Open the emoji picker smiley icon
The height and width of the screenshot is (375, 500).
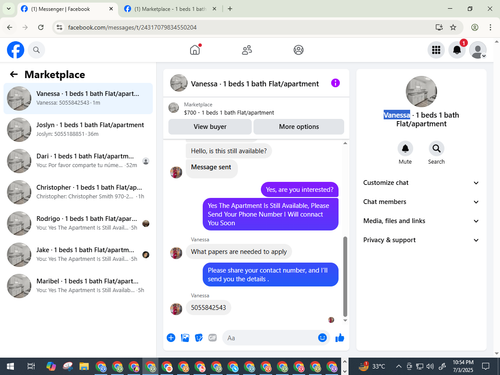322,338
